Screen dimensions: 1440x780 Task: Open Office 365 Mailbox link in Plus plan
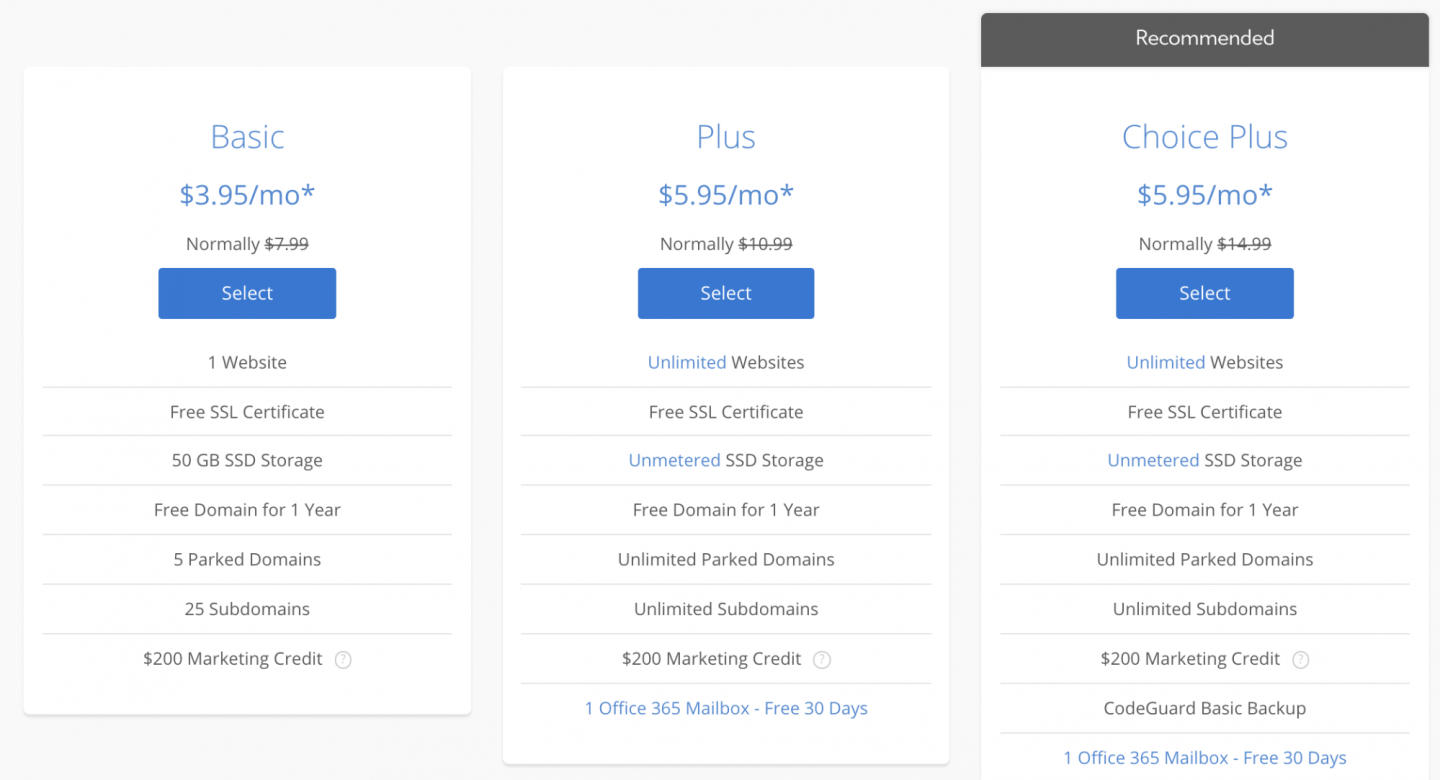(x=726, y=708)
